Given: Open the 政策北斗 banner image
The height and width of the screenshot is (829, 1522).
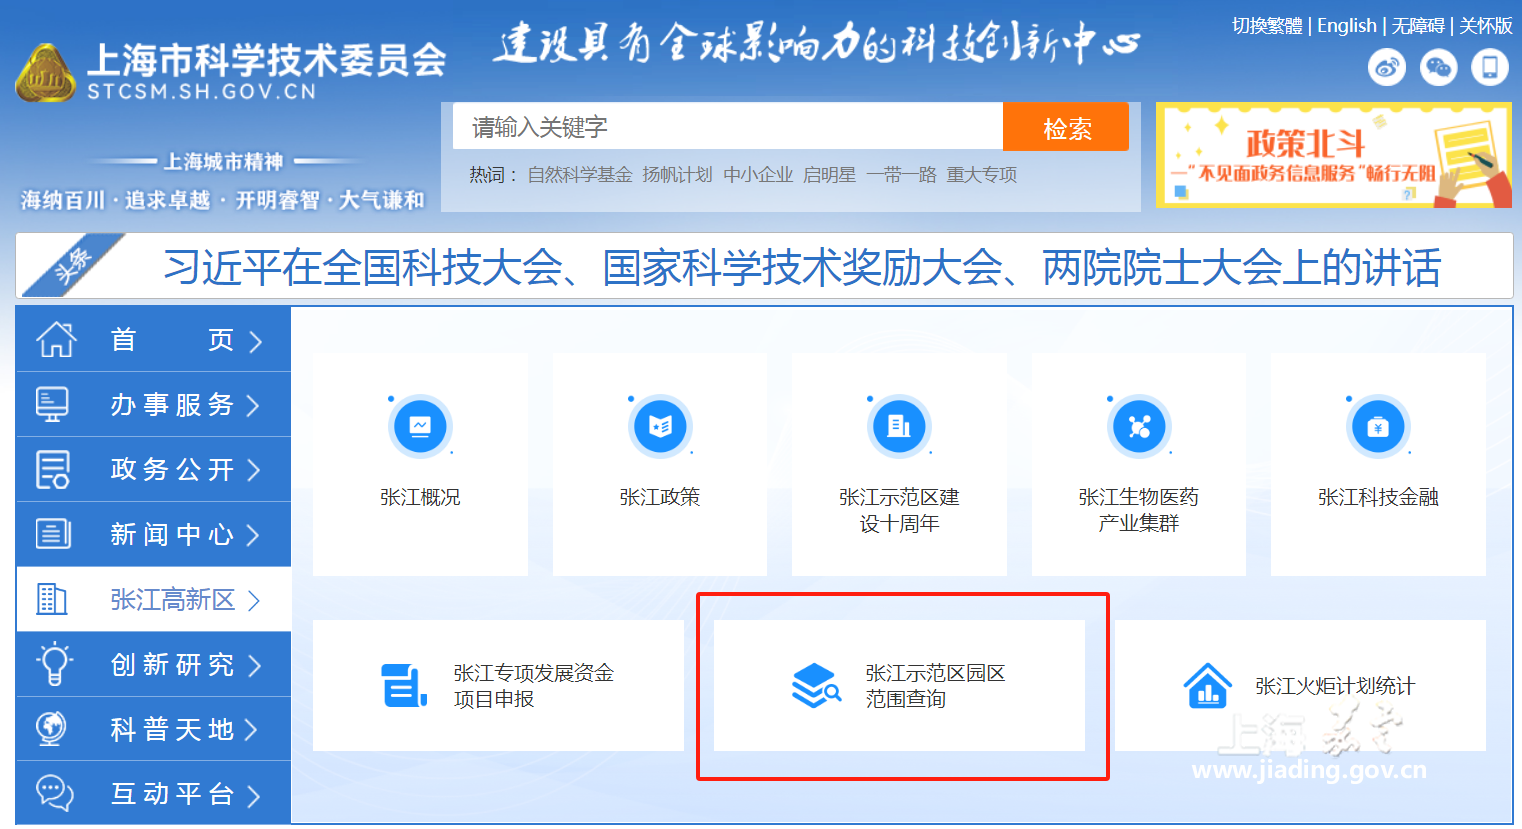Looking at the screenshot, I should (x=1333, y=155).
